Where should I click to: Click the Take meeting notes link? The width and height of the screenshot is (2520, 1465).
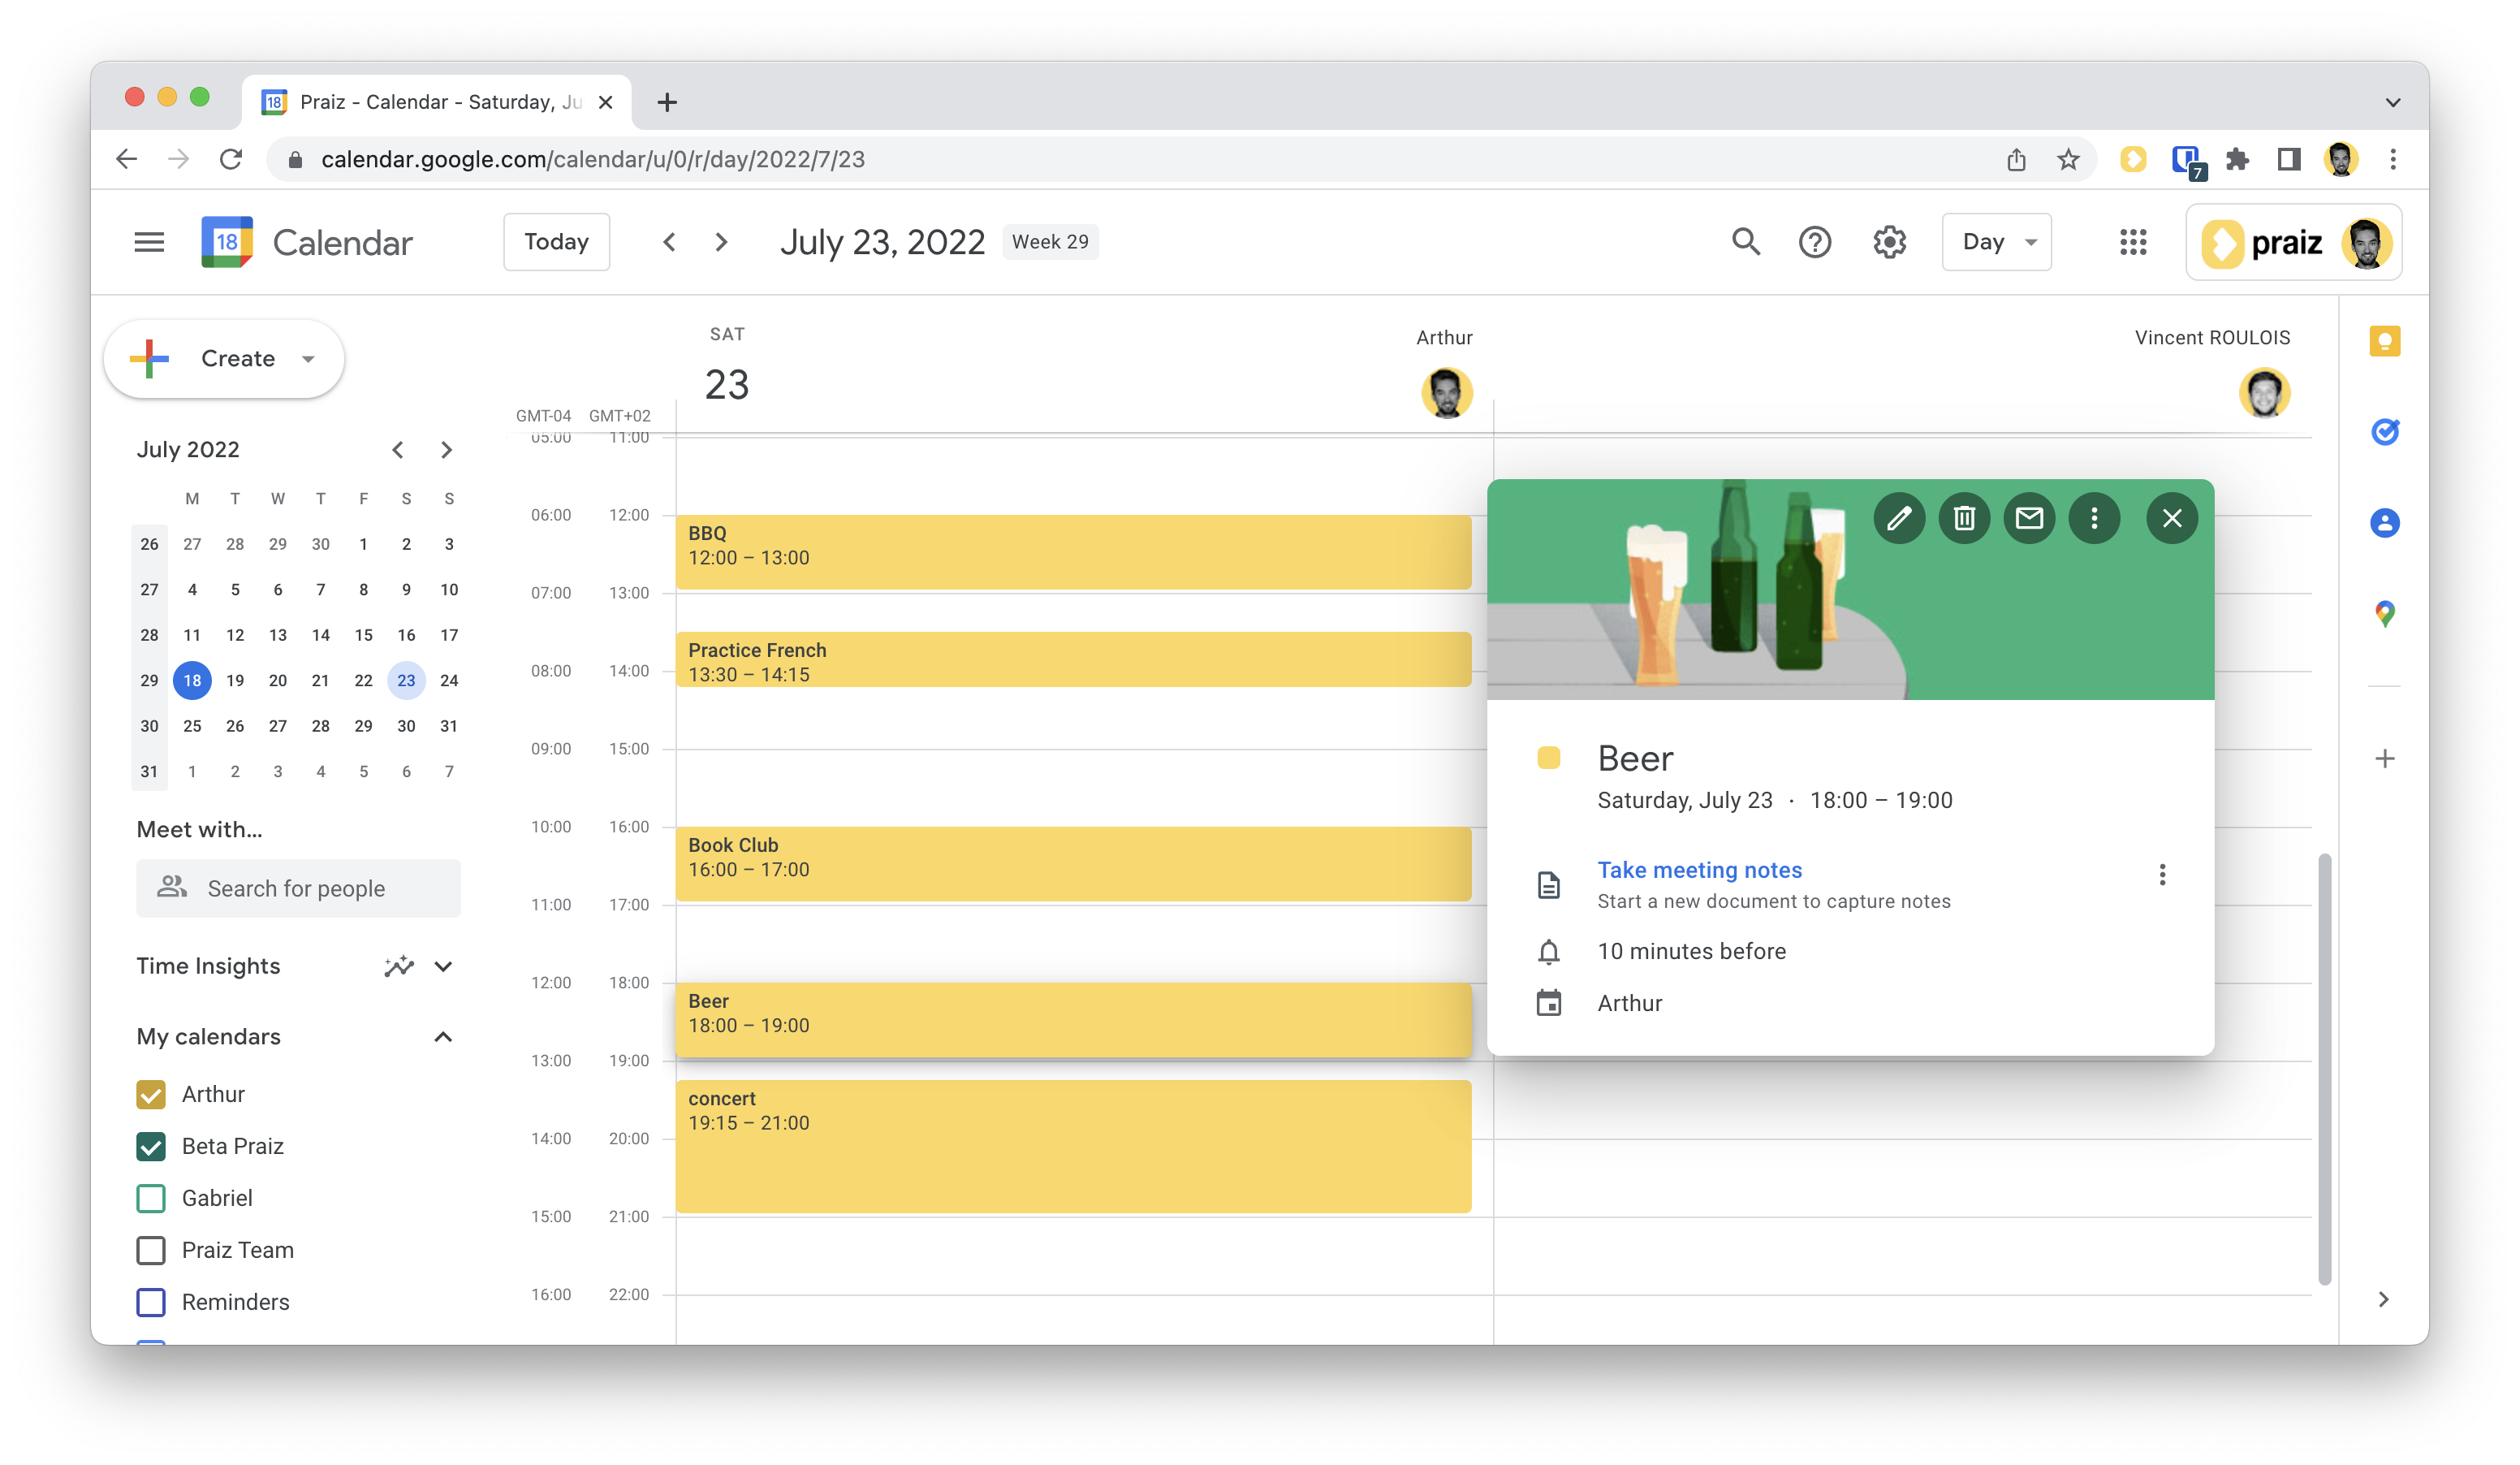pyautogui.click(x=1699, y=870)
